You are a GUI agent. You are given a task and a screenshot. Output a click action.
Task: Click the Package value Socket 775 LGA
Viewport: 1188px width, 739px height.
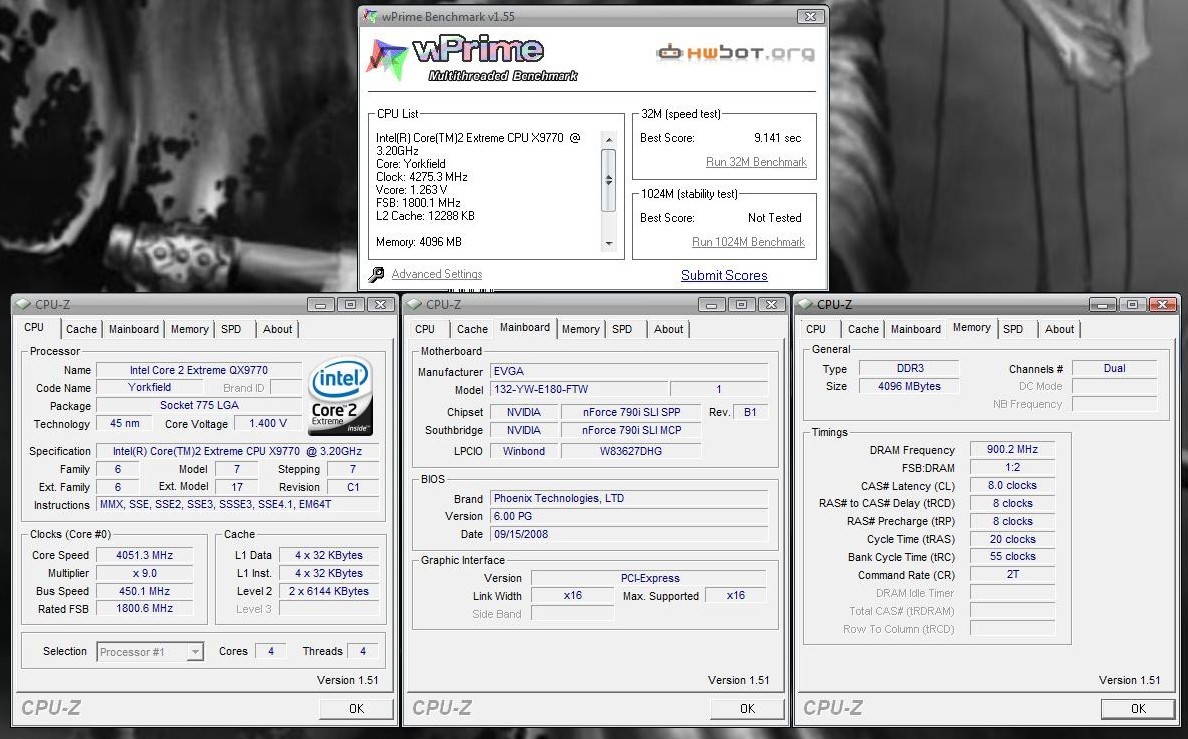199,406
